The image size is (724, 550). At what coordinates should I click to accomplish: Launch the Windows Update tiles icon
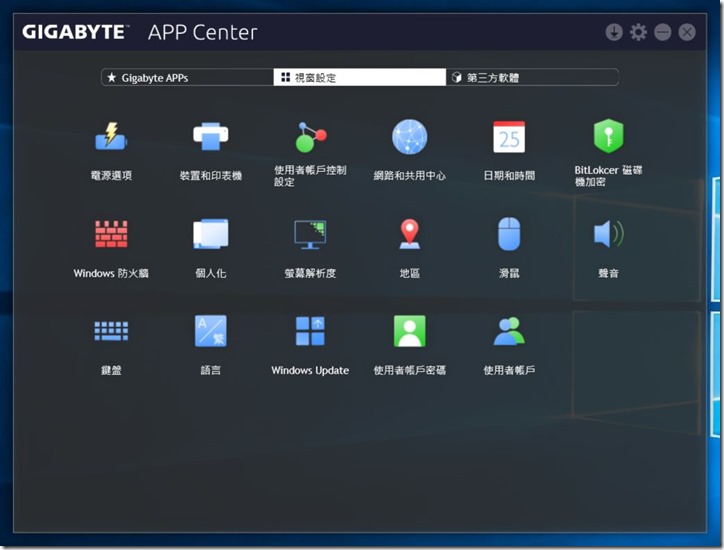tap(310, 331)
